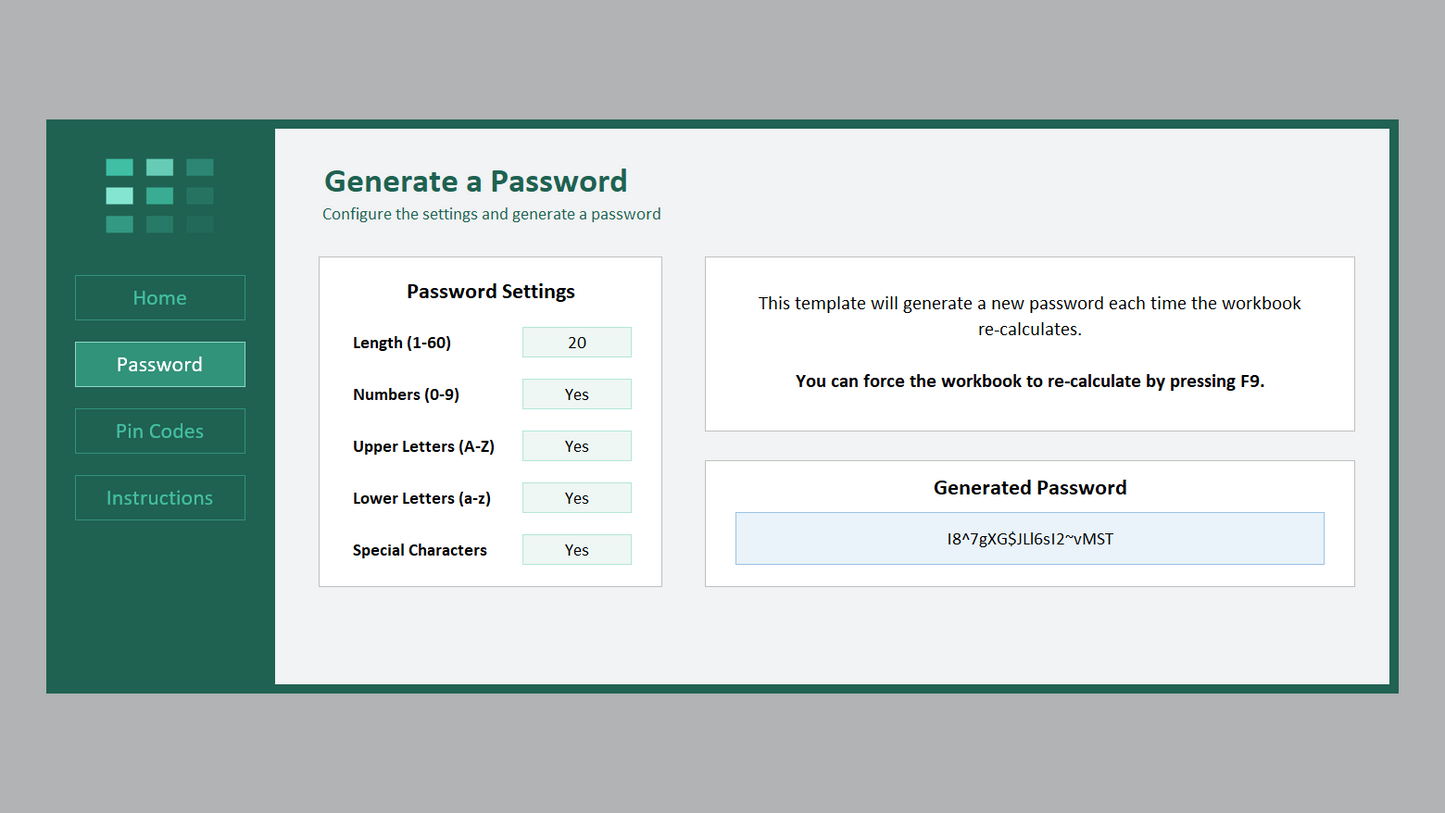
Task: Open the Lower Letters (a-z) Yes dropdown
Action: click(577, 498)
